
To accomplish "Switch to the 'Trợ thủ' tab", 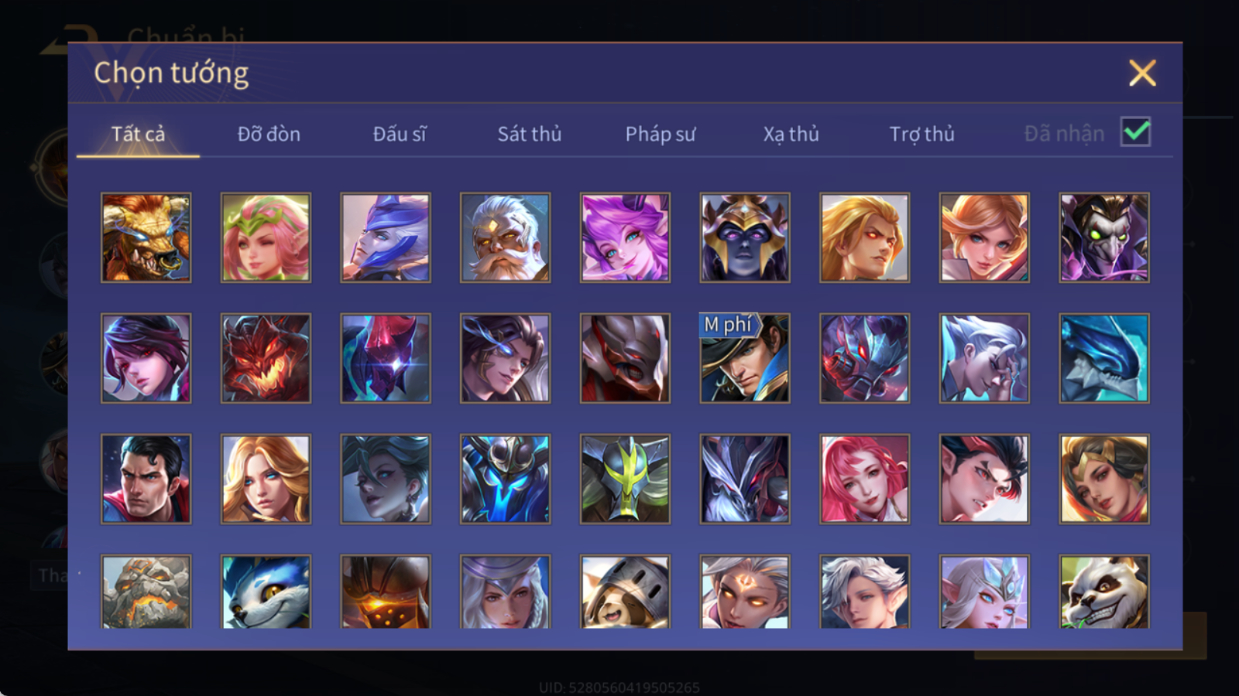I will (922, 134).
